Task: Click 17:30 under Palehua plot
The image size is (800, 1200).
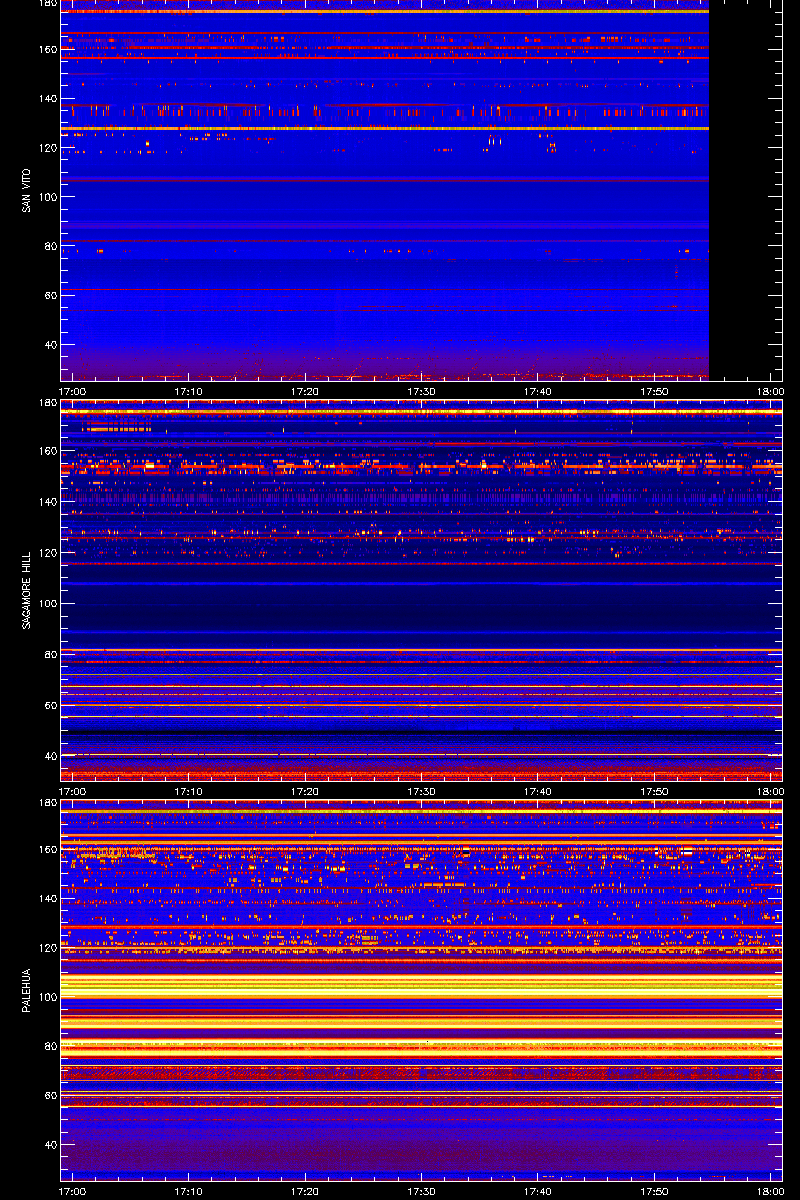Action: click(422, 1192)
